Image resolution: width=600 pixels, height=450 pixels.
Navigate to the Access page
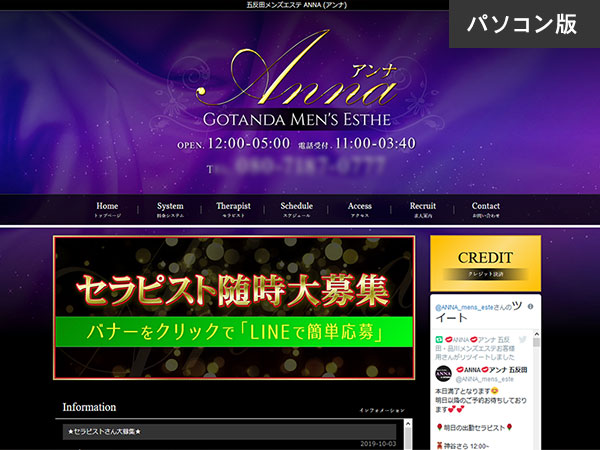coord(359,210)
